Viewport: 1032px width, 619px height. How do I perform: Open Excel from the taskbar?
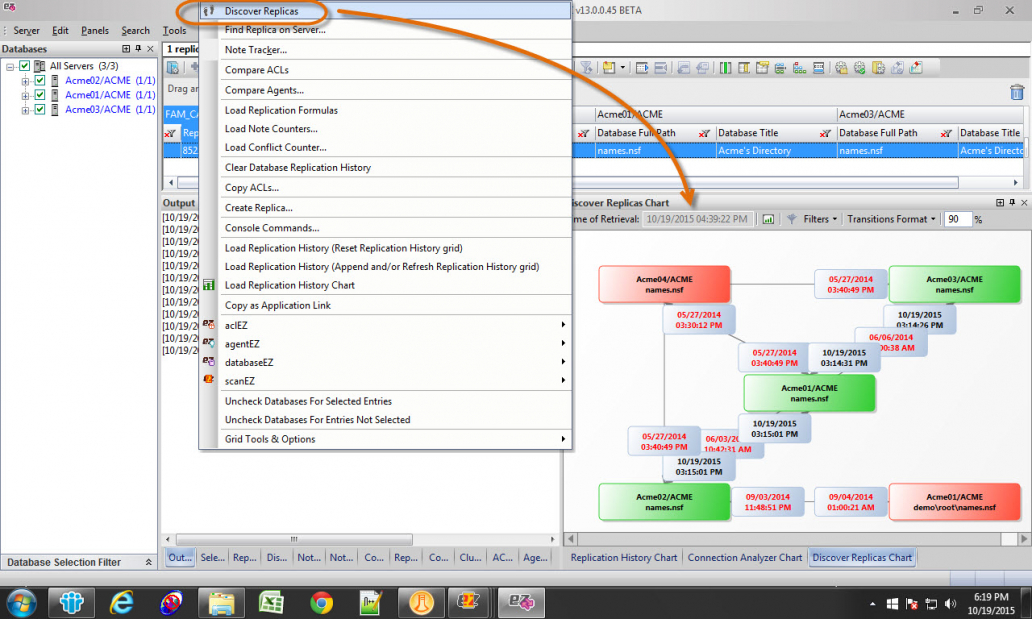[x=271, y=602]
